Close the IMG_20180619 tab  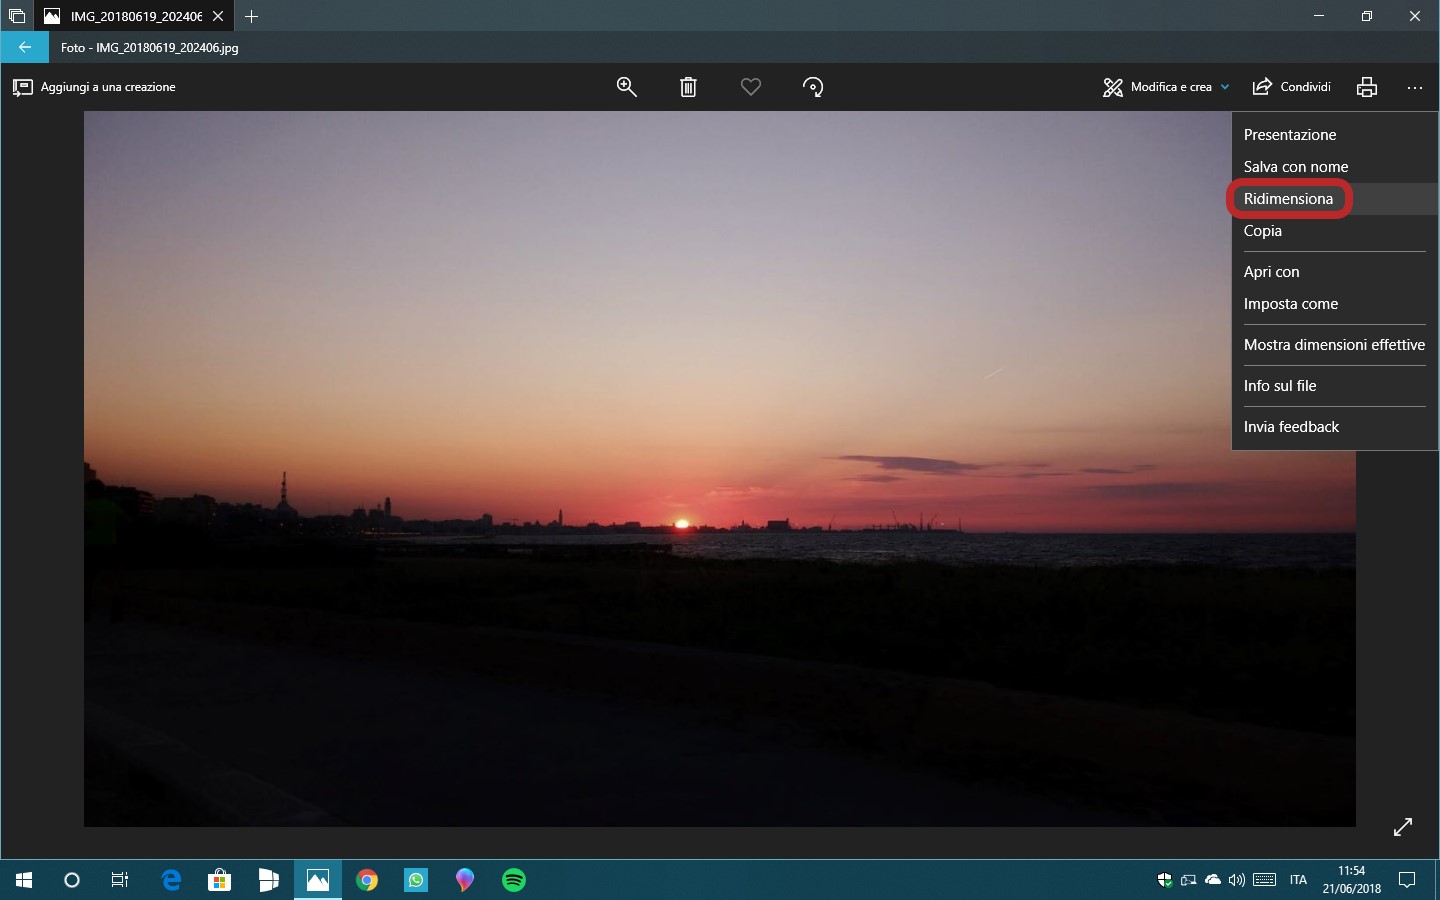click(218, 16)
